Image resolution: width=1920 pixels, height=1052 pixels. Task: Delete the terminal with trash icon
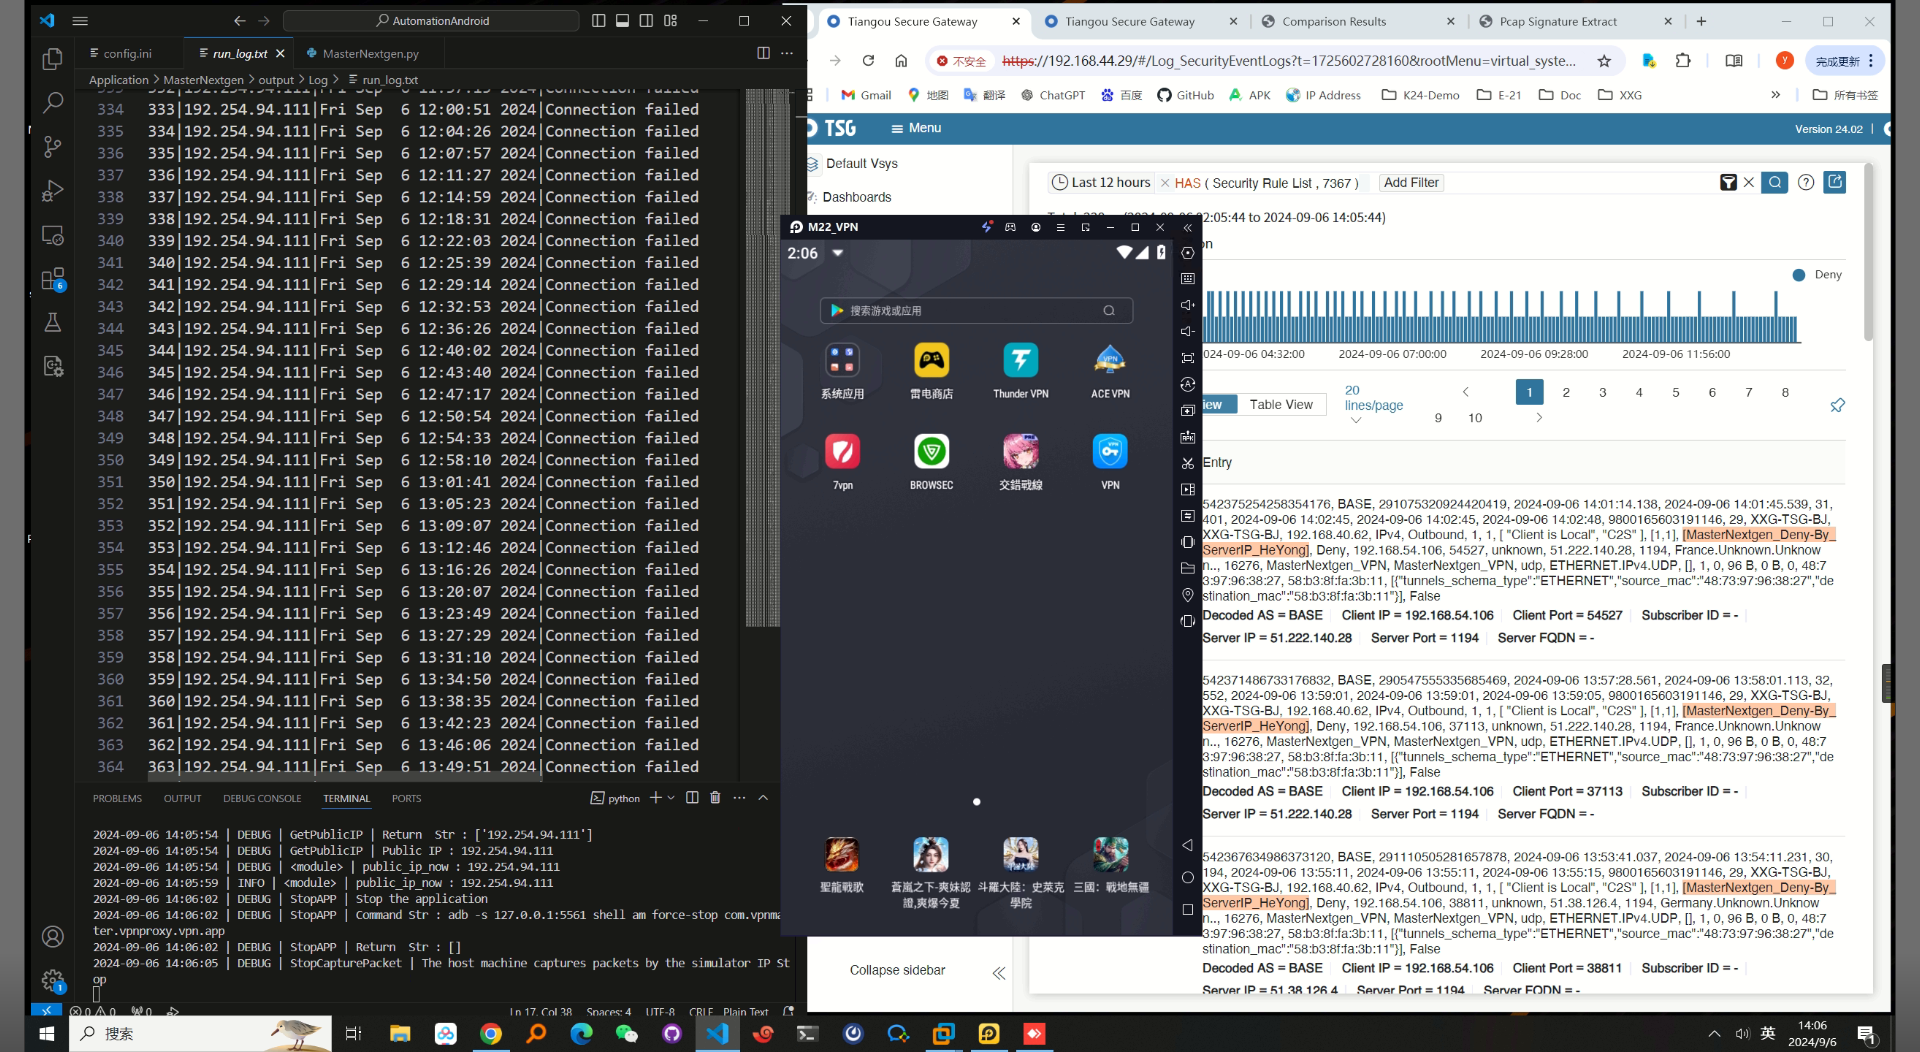(715, 798)
